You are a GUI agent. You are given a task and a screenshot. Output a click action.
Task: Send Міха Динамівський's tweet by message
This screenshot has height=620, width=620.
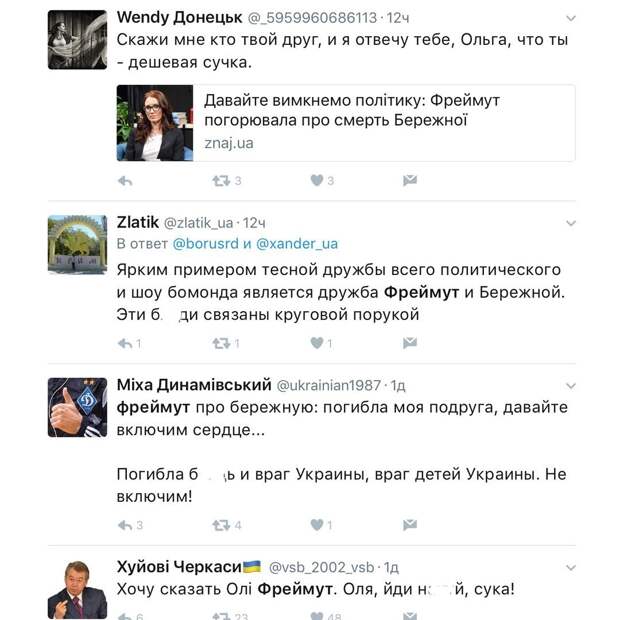pos(410,525)
